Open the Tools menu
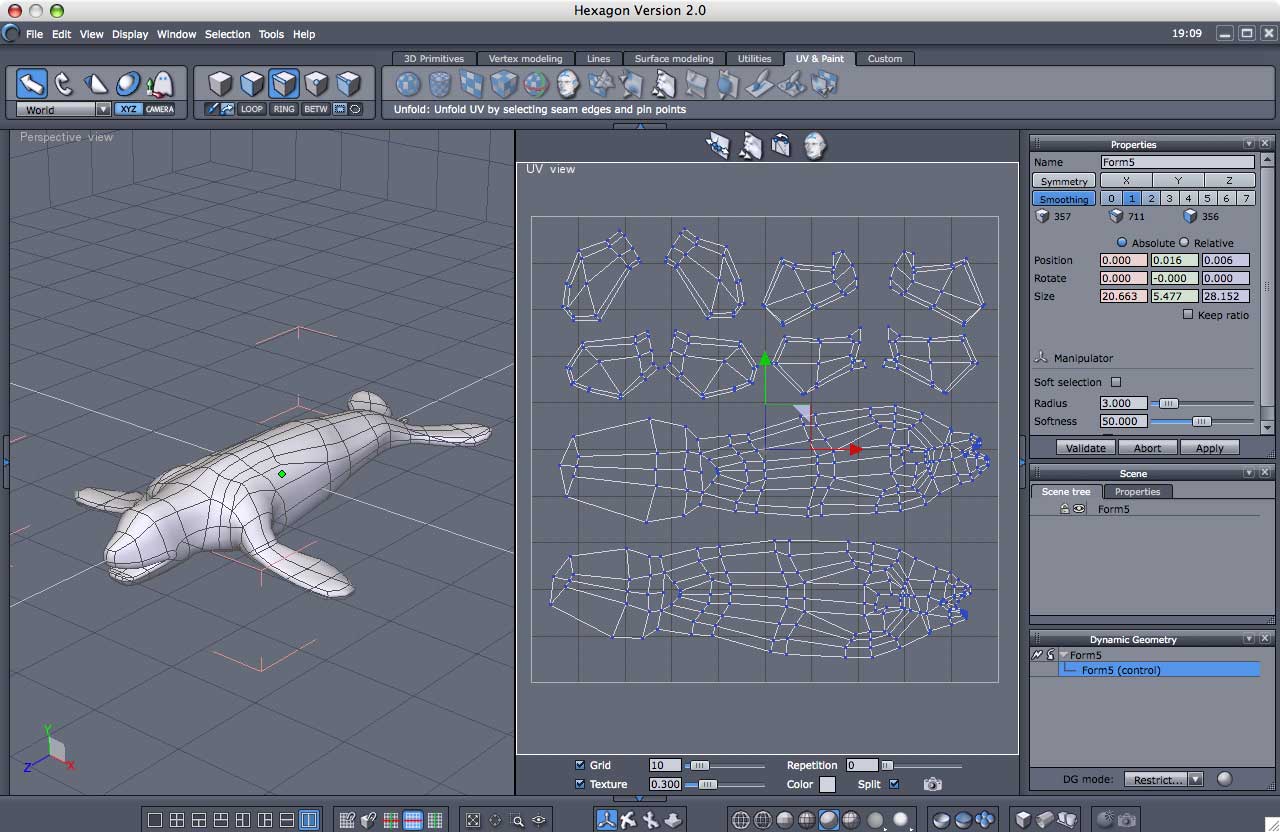The width and height of the screenshot is (1280, 832). tap(271, 34)
